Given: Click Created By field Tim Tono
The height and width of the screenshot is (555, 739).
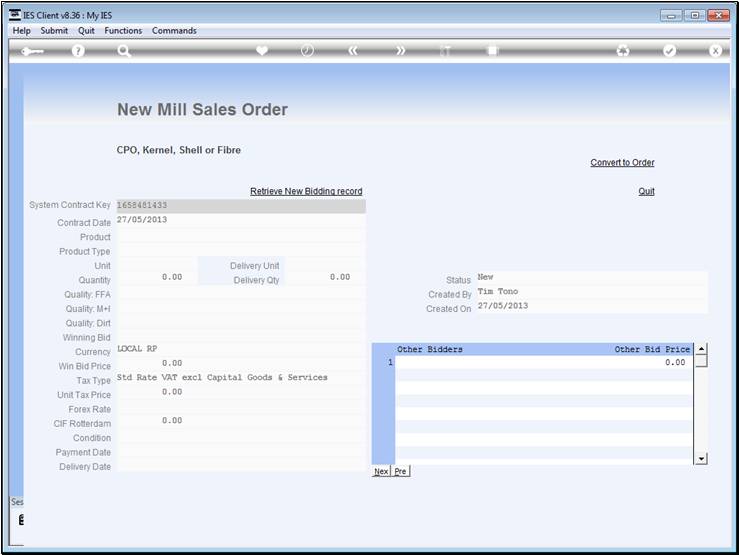Looking at the screenshot, I should [x=592, y=292].
